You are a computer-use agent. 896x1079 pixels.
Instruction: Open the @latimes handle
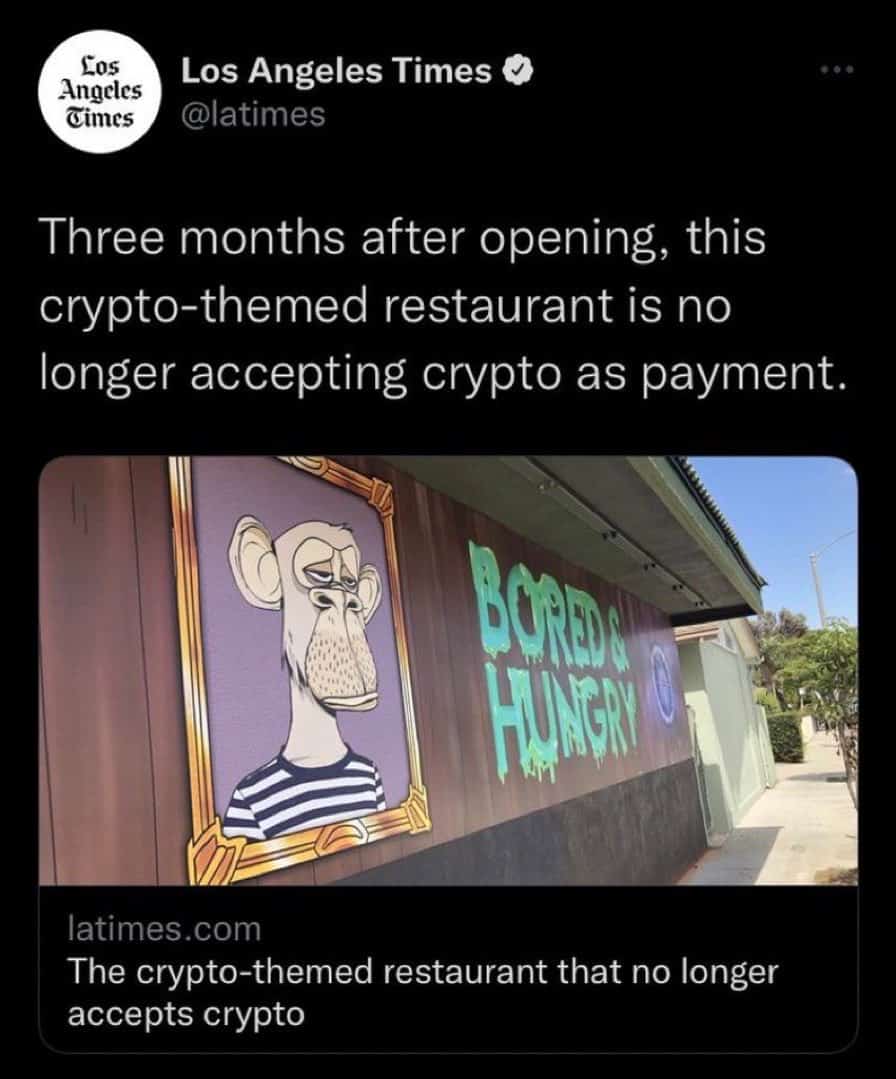pos(252,114)
